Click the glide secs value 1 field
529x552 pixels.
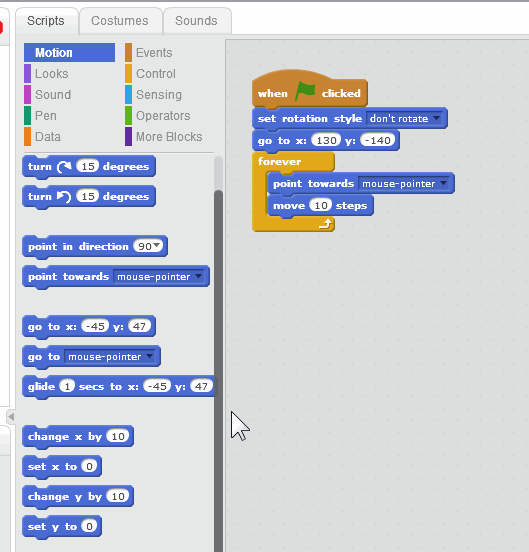pyautogui.click(x=67, y=386)
